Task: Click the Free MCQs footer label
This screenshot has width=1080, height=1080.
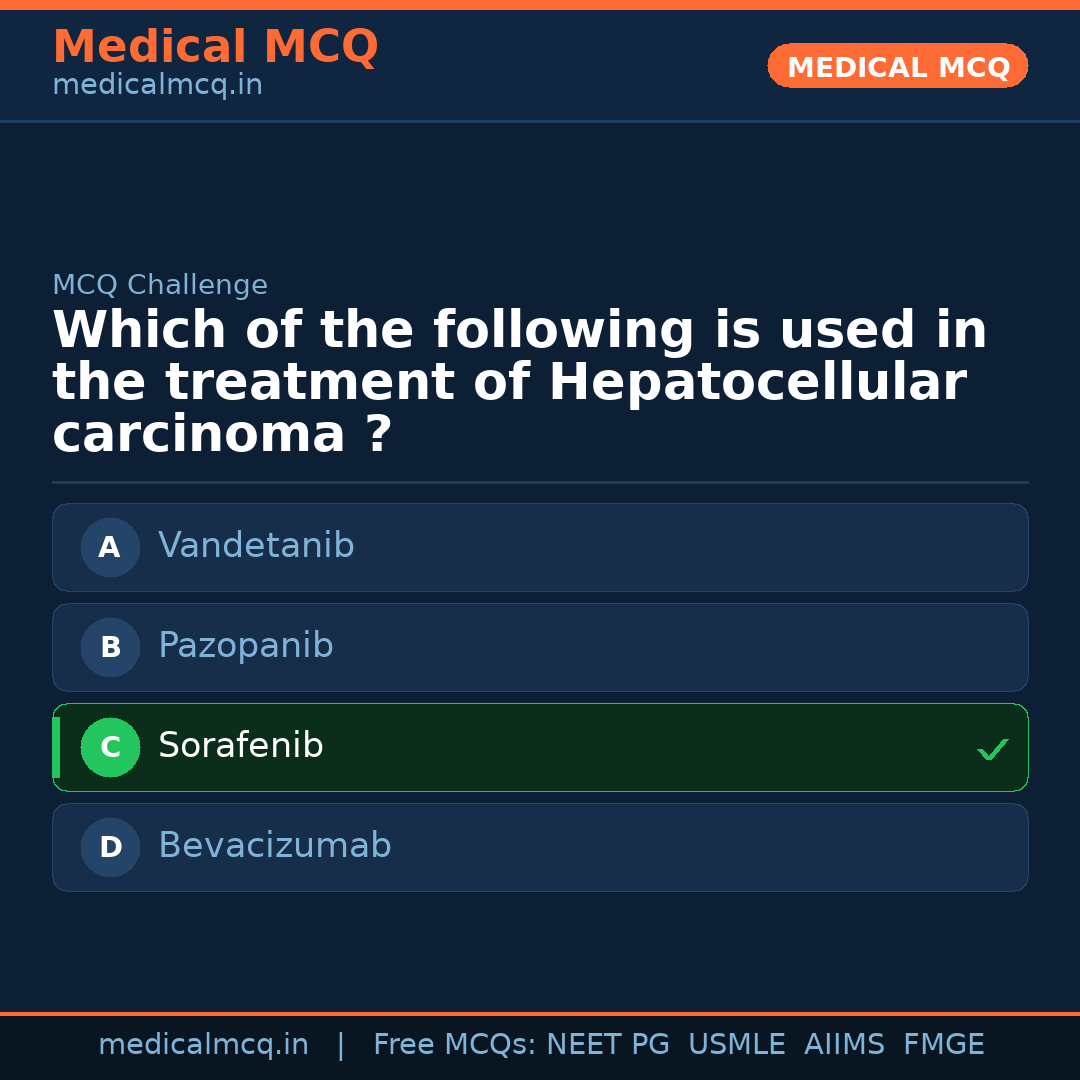Action: [x=454, y=1045]
